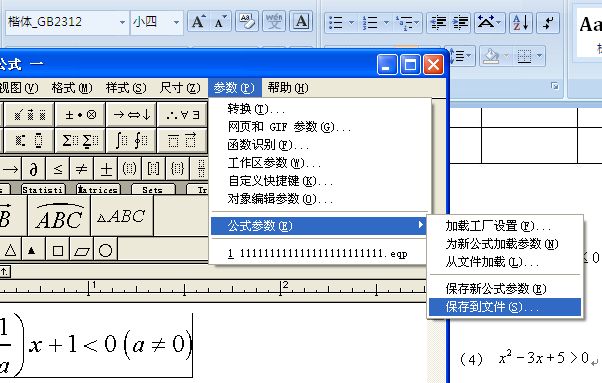Insert the triangle ABC template
This screenshot has width=602, height=383.
tap(122, 216)
